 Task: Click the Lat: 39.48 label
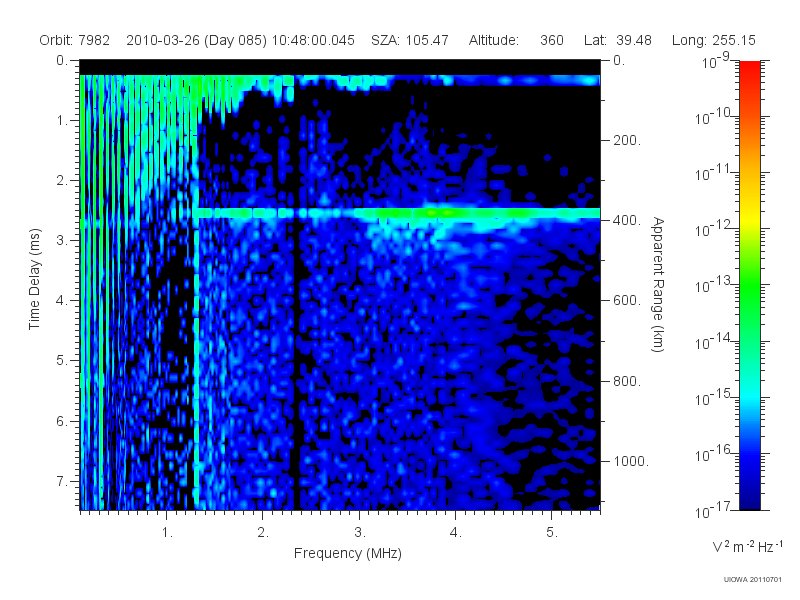point(618,40)
